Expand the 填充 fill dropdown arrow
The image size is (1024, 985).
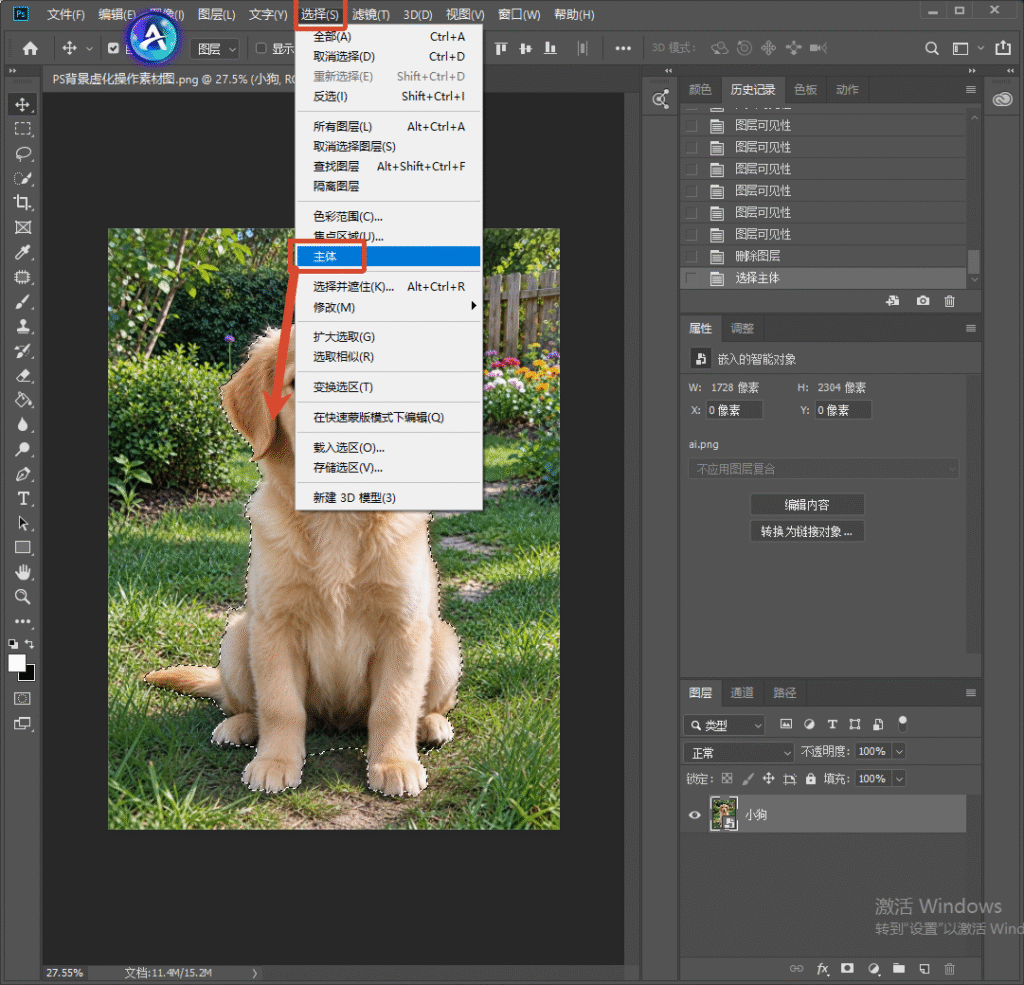point(899,779)
